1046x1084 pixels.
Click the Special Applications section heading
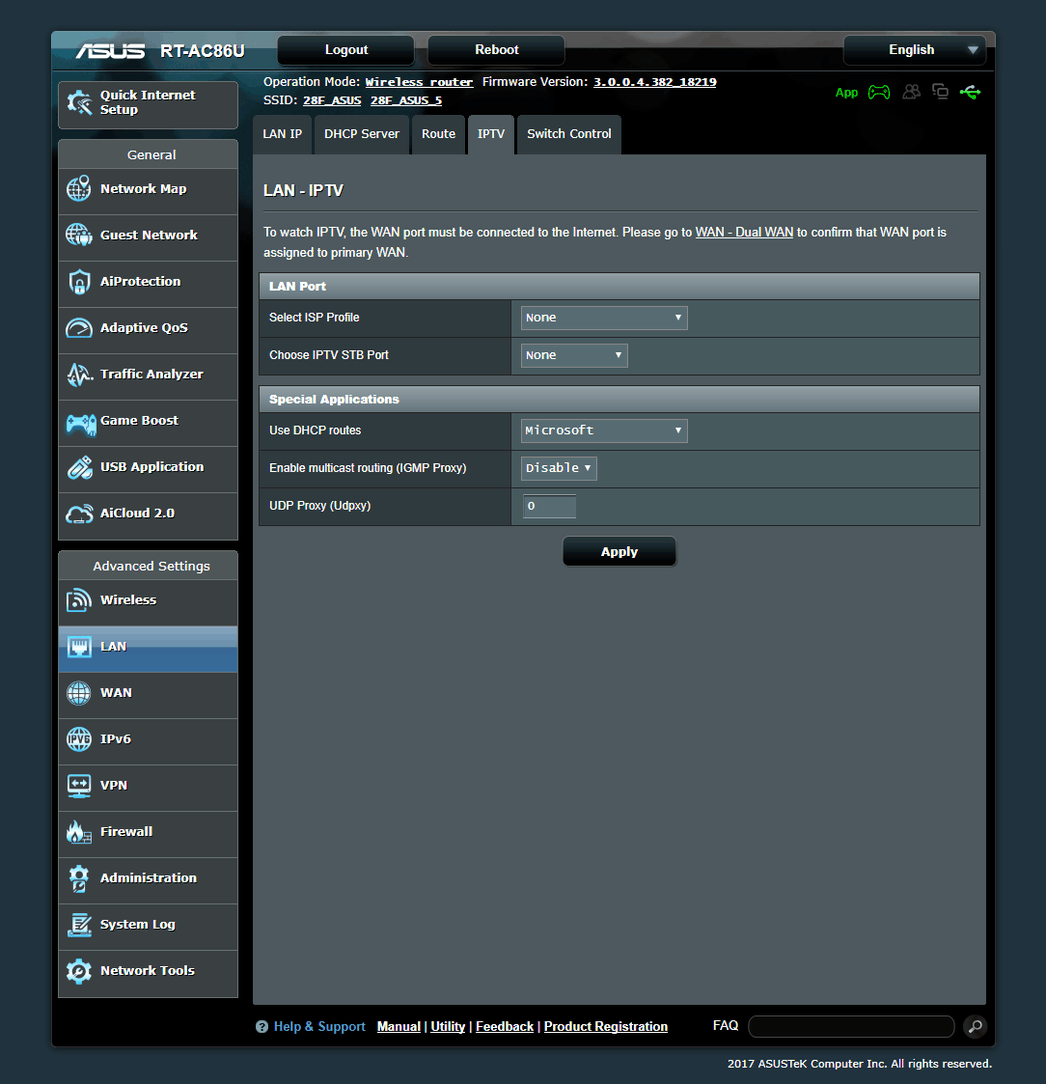click(x=334, y=400)
